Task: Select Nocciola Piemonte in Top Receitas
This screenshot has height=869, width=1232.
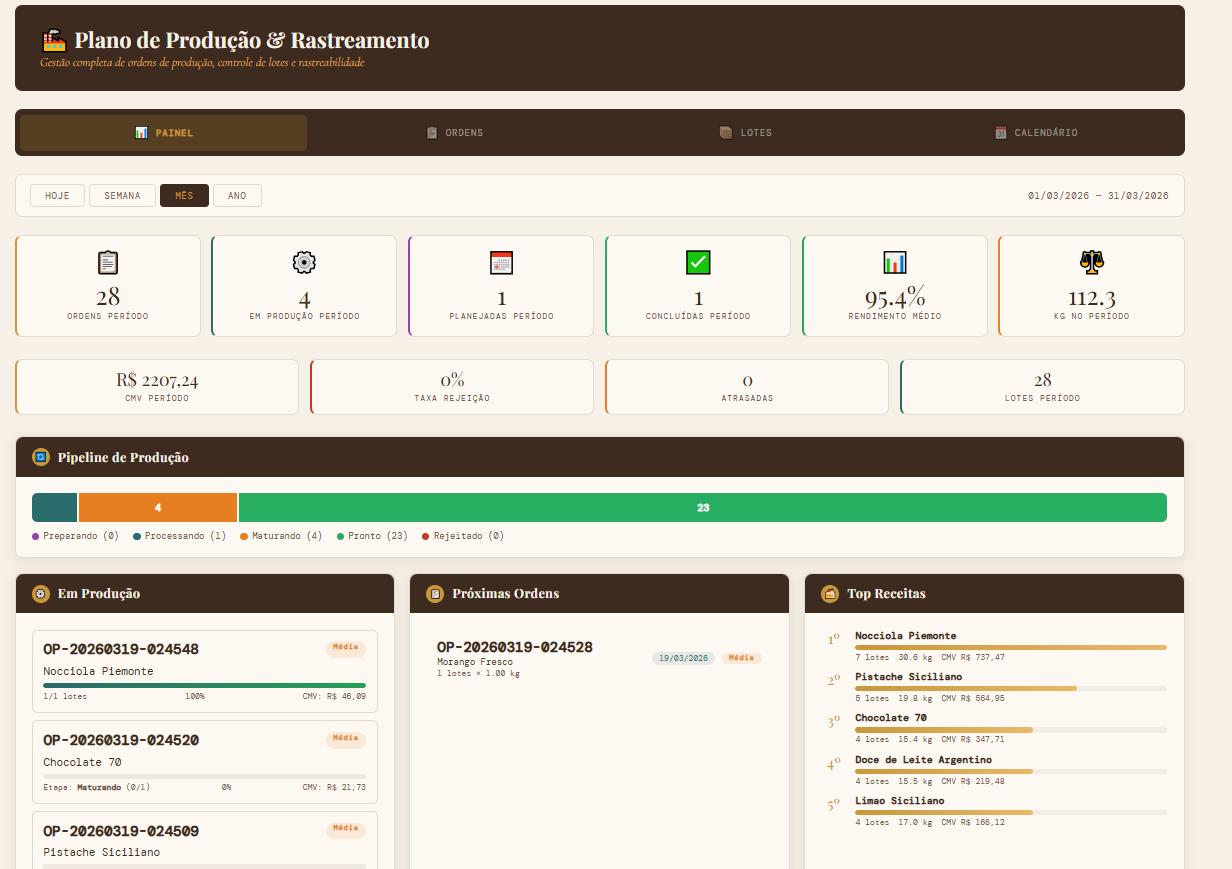Action: coord(906,635)
